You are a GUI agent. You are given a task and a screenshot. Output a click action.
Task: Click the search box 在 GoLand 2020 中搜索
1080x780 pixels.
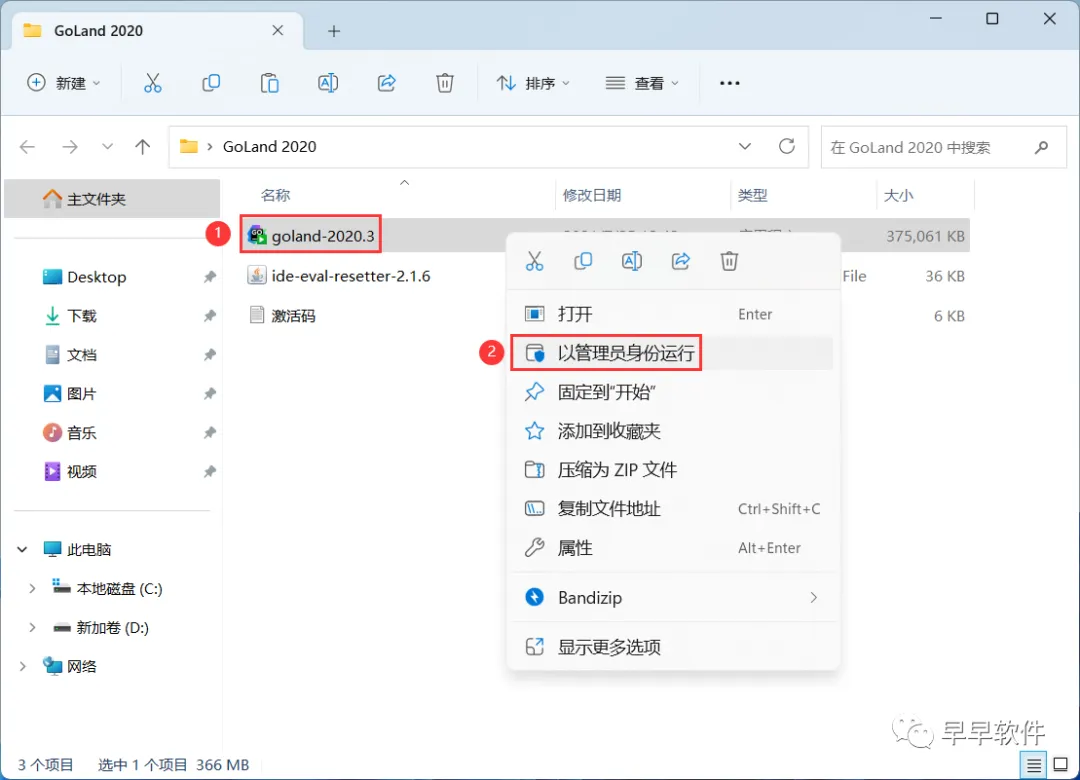944,147
